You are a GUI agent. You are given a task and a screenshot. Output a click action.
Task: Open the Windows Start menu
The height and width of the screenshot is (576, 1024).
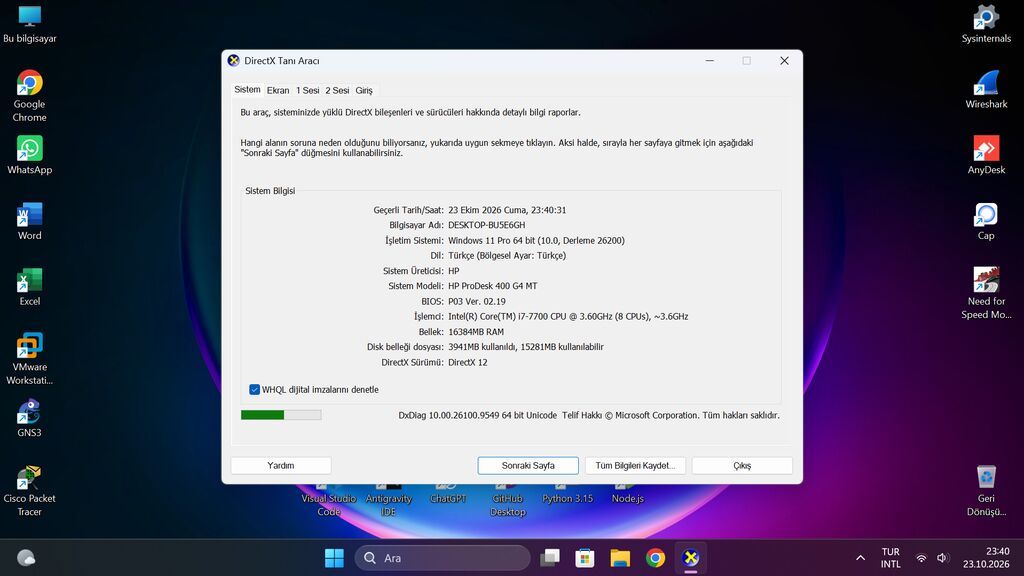[334, 558]
